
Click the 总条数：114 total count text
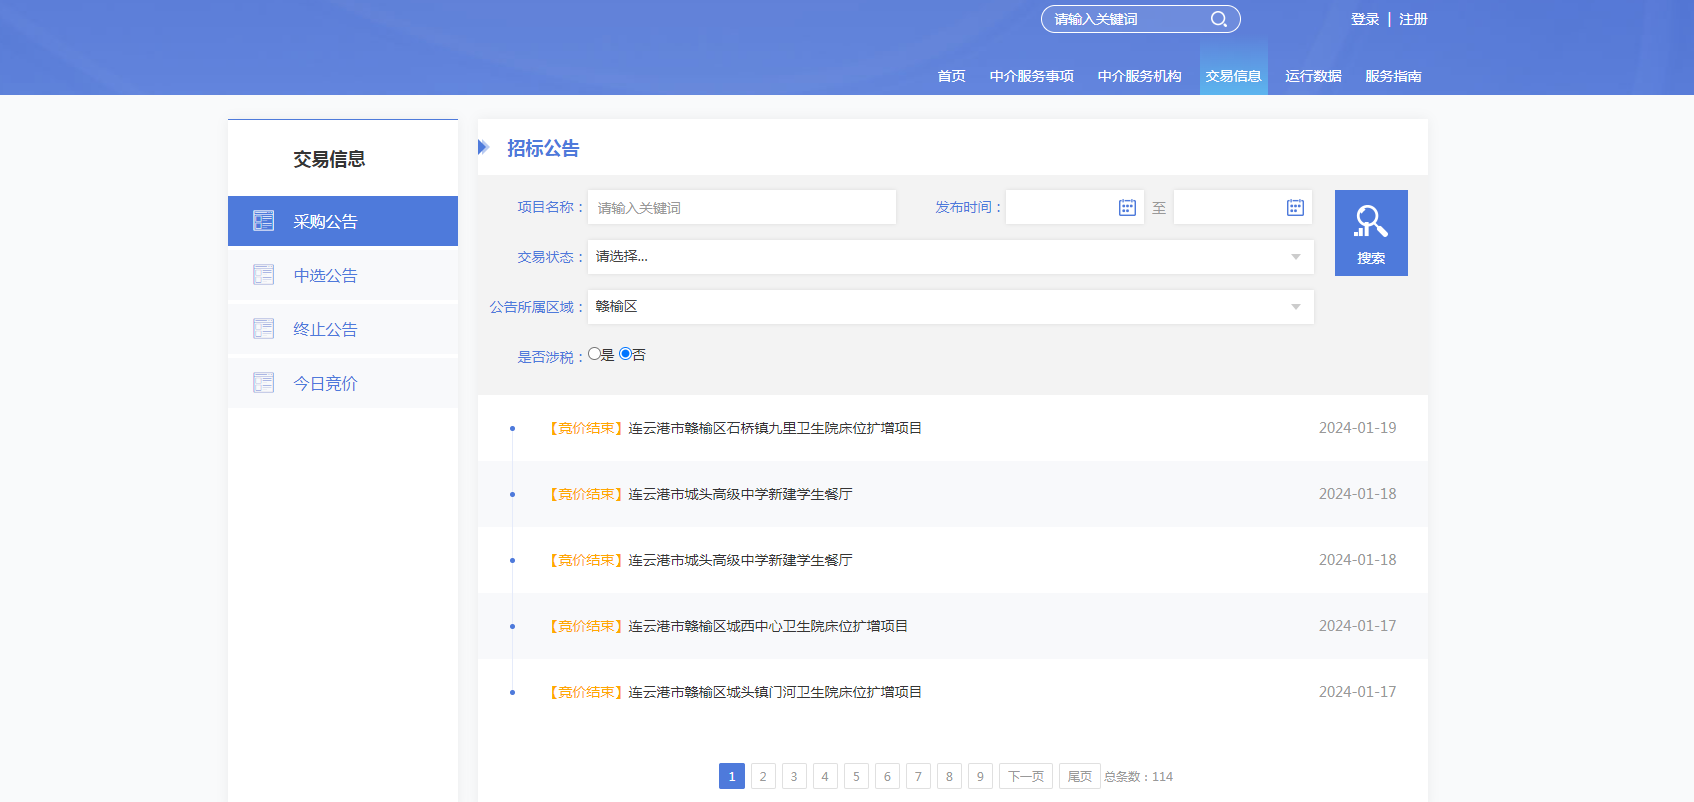[x=1139, y=776]
